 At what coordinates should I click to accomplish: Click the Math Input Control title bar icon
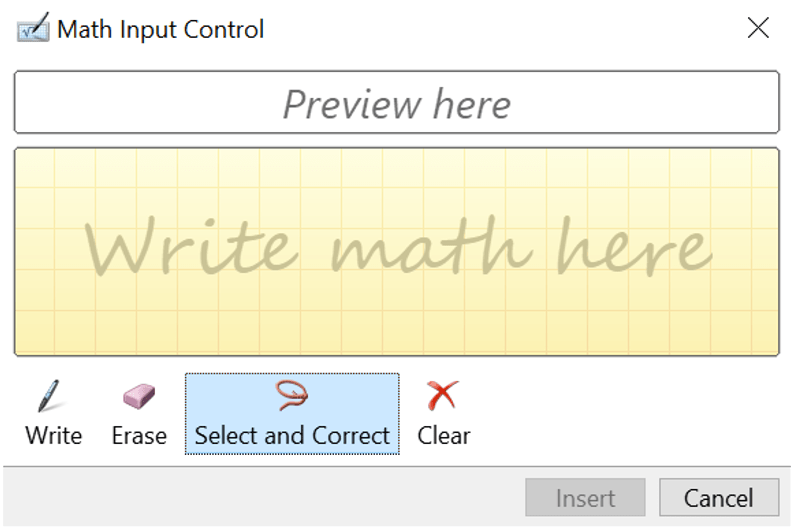point(33,29)
